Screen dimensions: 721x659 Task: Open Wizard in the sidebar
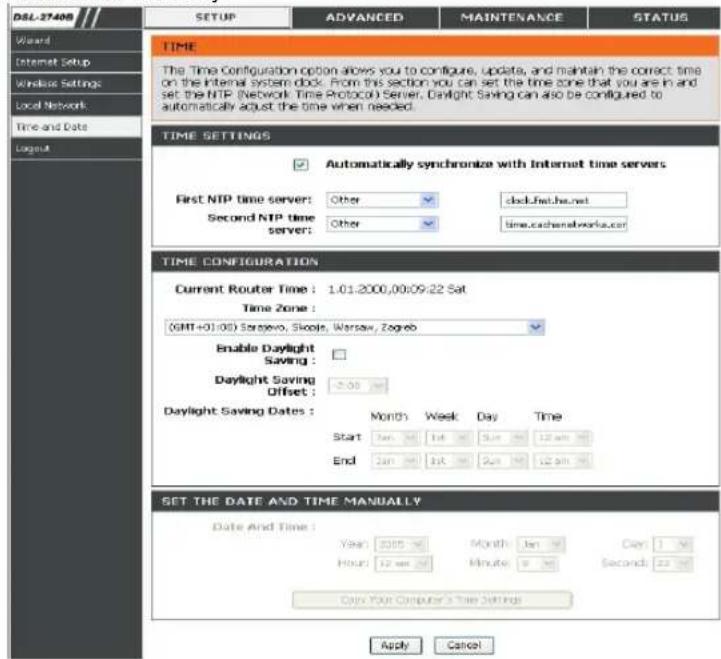point(76,40)
